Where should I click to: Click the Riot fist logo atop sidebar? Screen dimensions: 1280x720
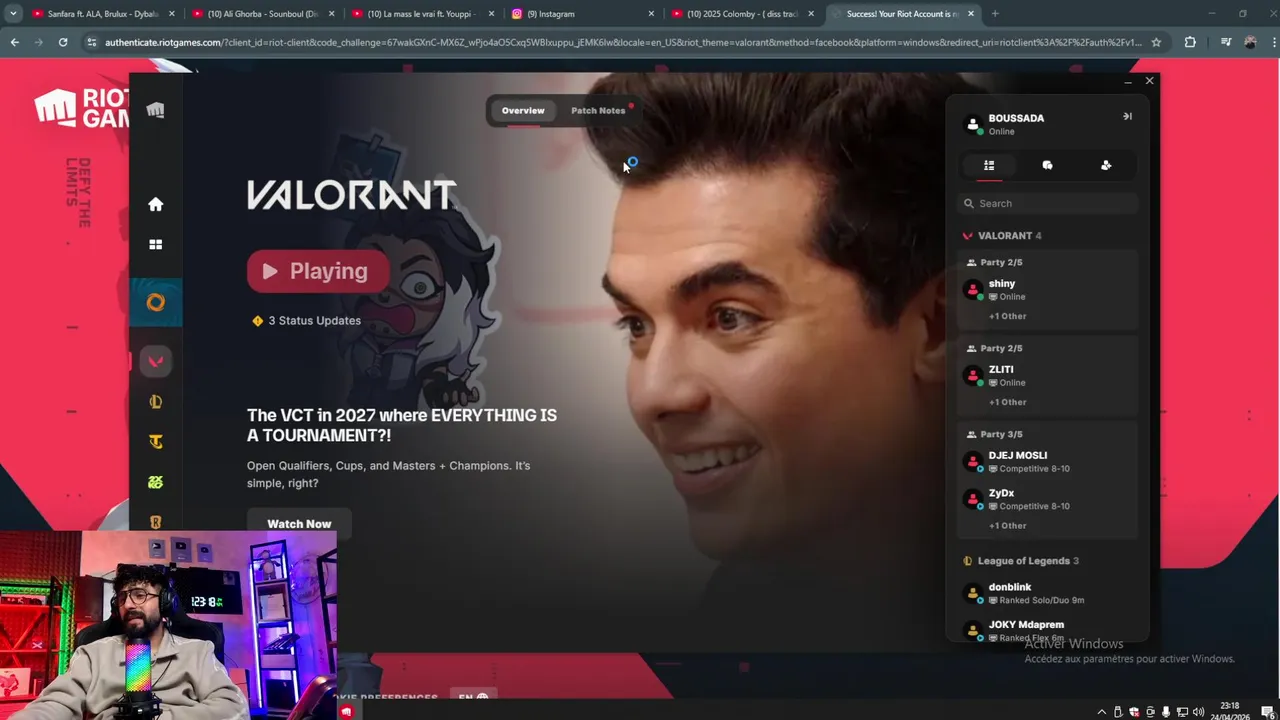(x=155, y=110)
